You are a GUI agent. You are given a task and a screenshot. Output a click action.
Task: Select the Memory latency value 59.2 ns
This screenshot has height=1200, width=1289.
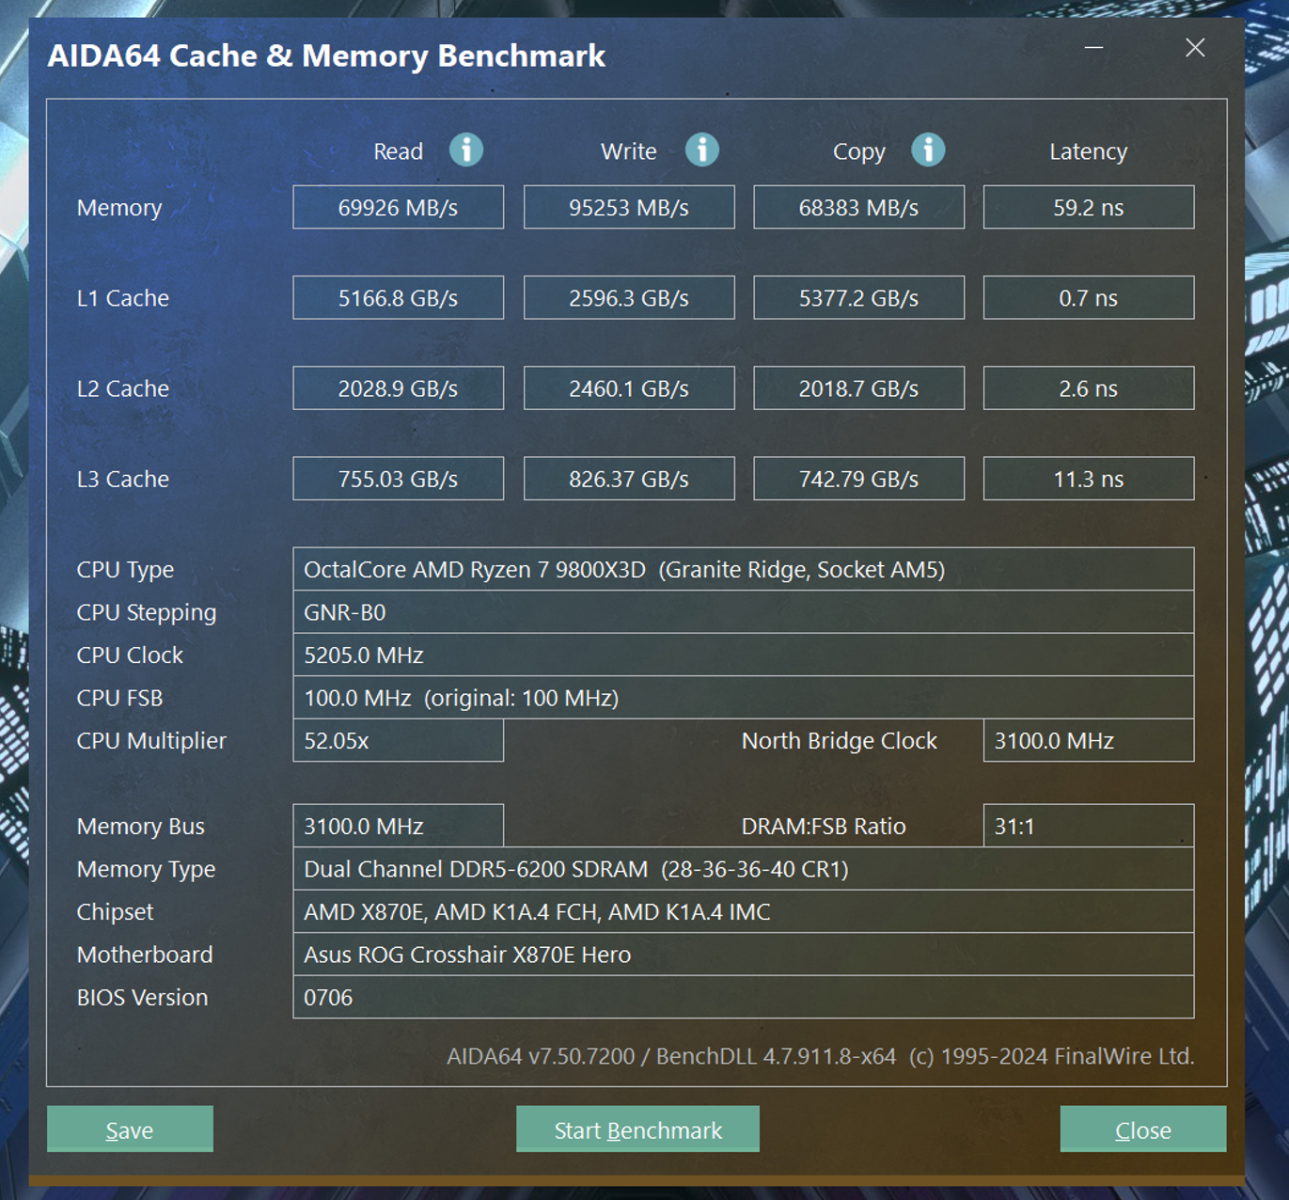[1089, 207]
